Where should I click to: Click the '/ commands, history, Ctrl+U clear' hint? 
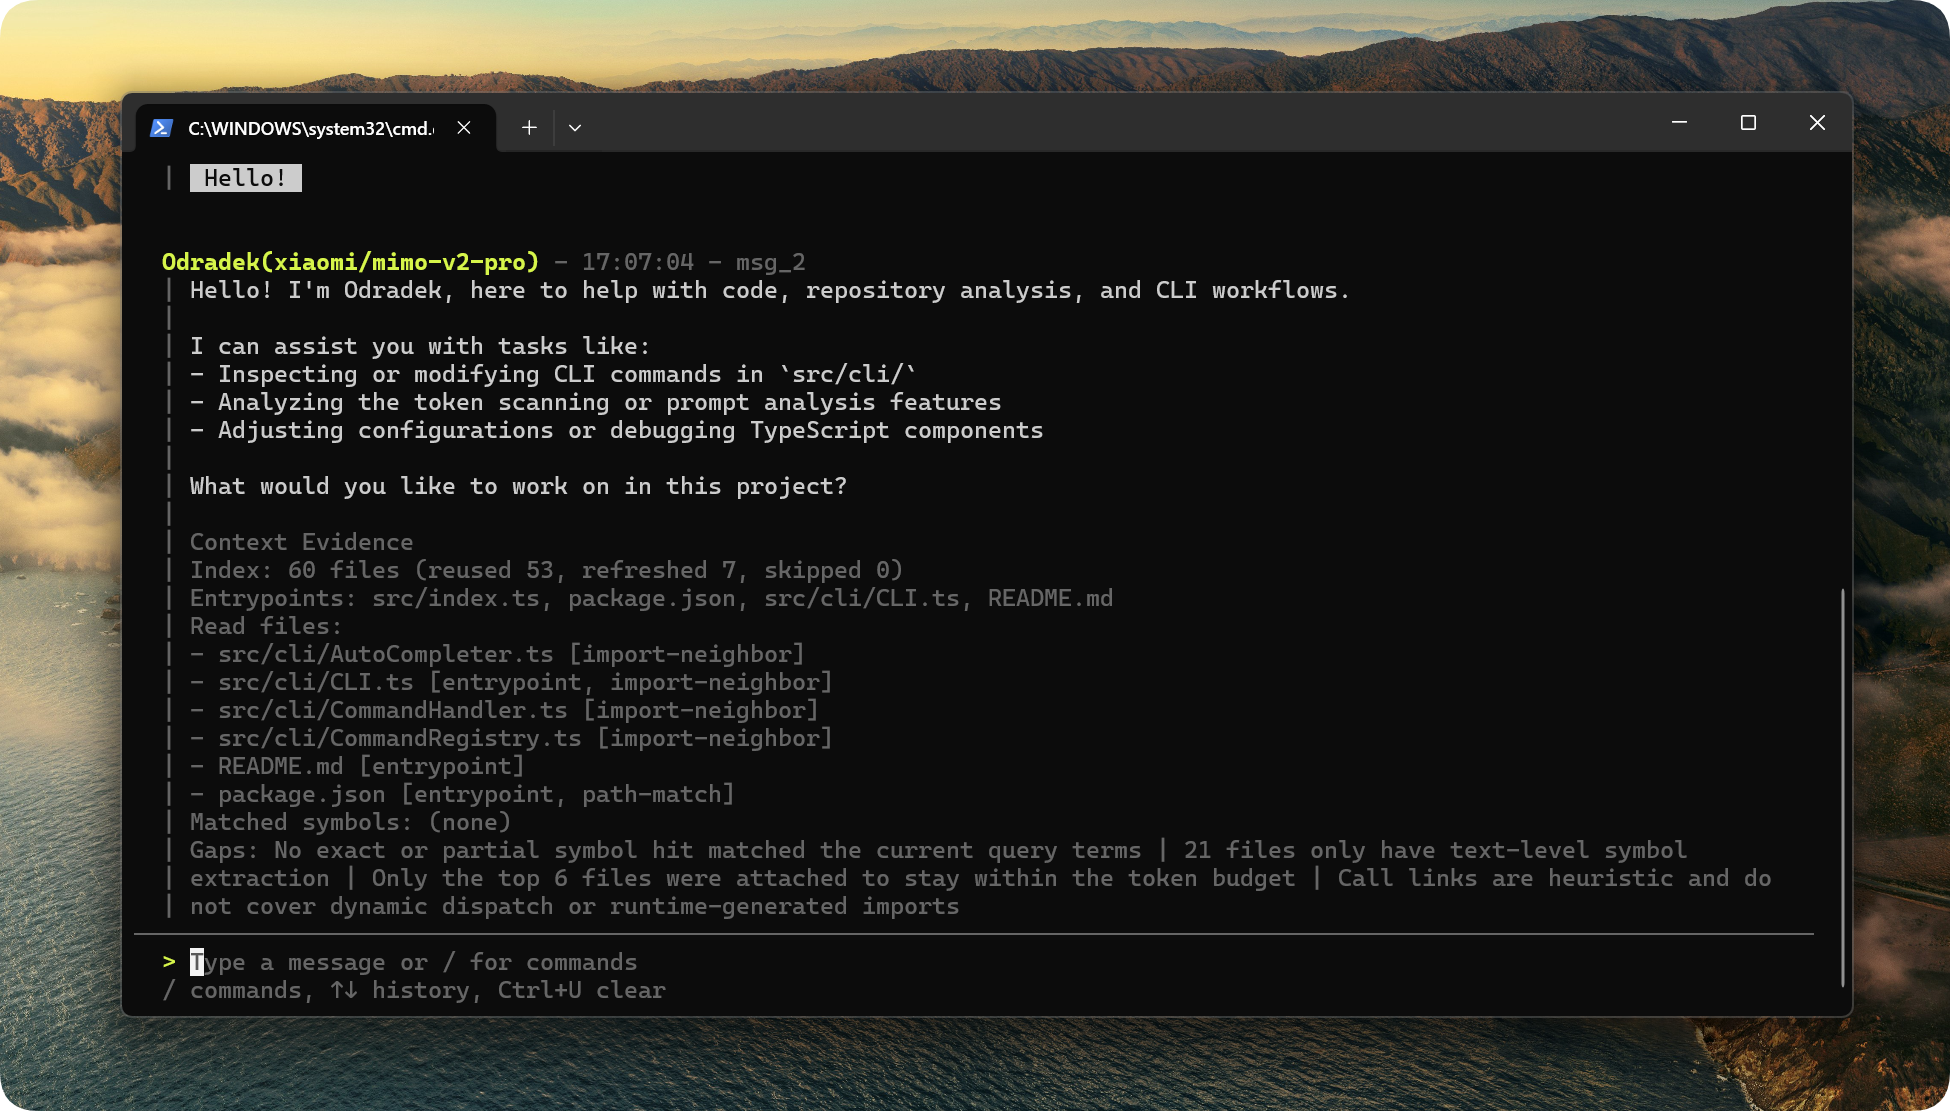coord(415,990)
